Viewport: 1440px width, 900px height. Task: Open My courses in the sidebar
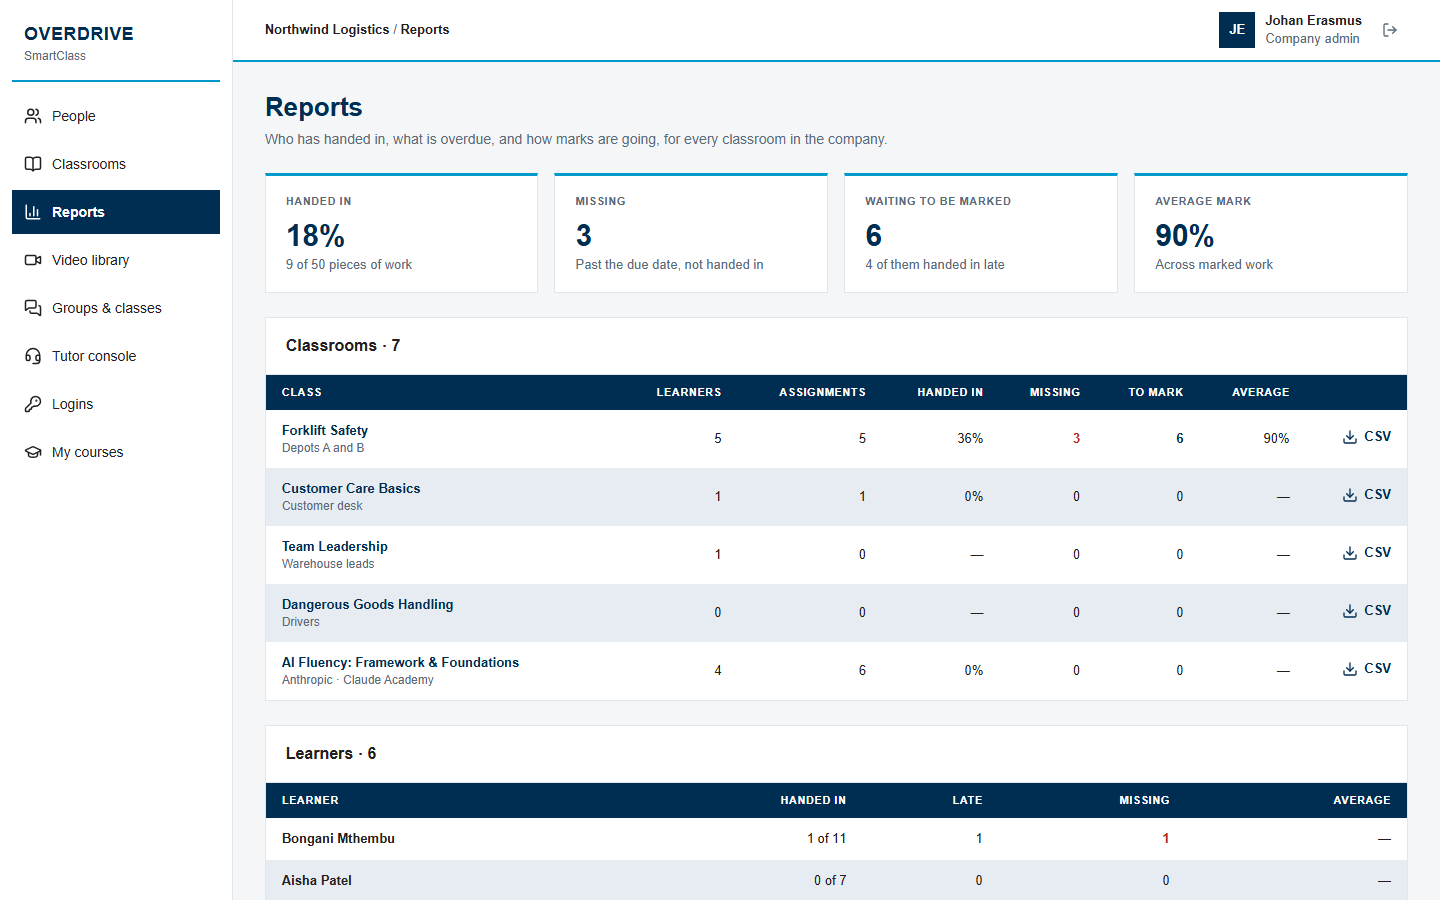click(116, 452)
